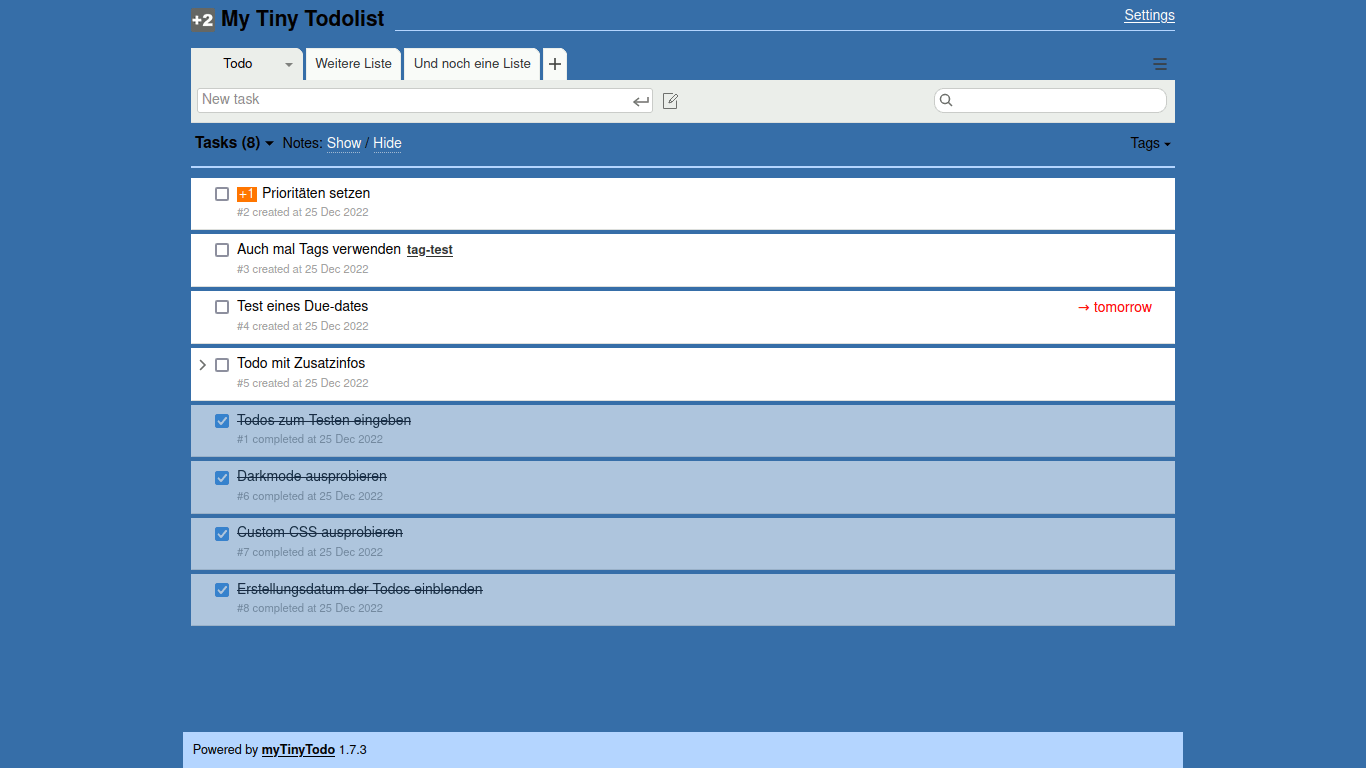Mark Test eines Due-dates as completed
The width and height of the screenshot is (1366, 768).
[222, 307]
